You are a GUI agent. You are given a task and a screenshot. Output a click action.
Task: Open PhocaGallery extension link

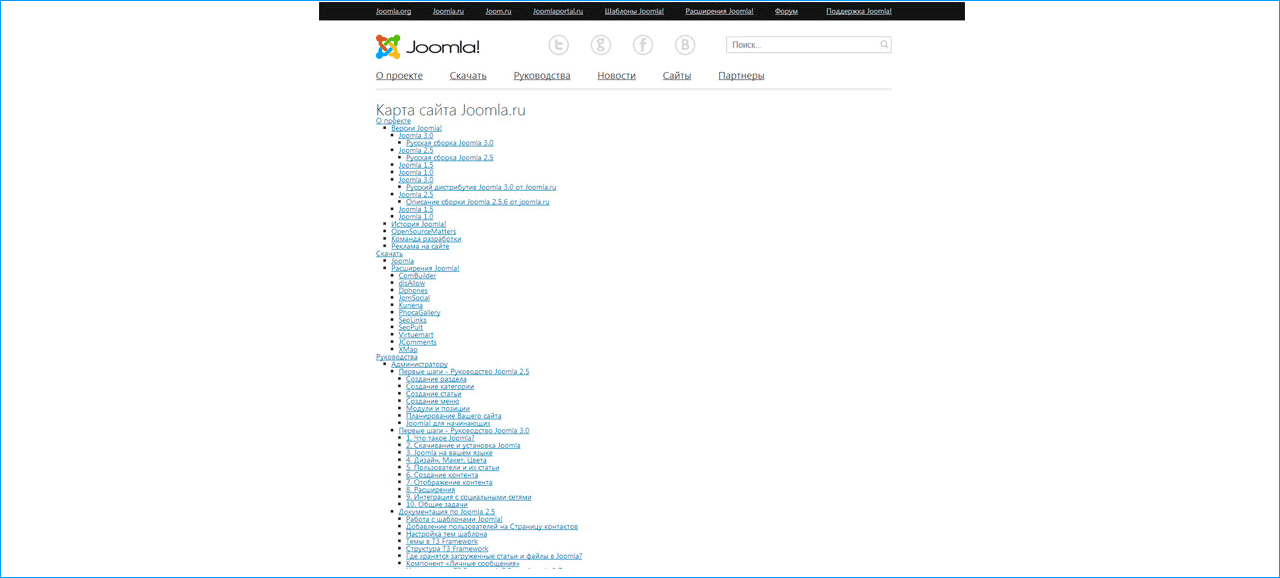(x=419, y=313)
